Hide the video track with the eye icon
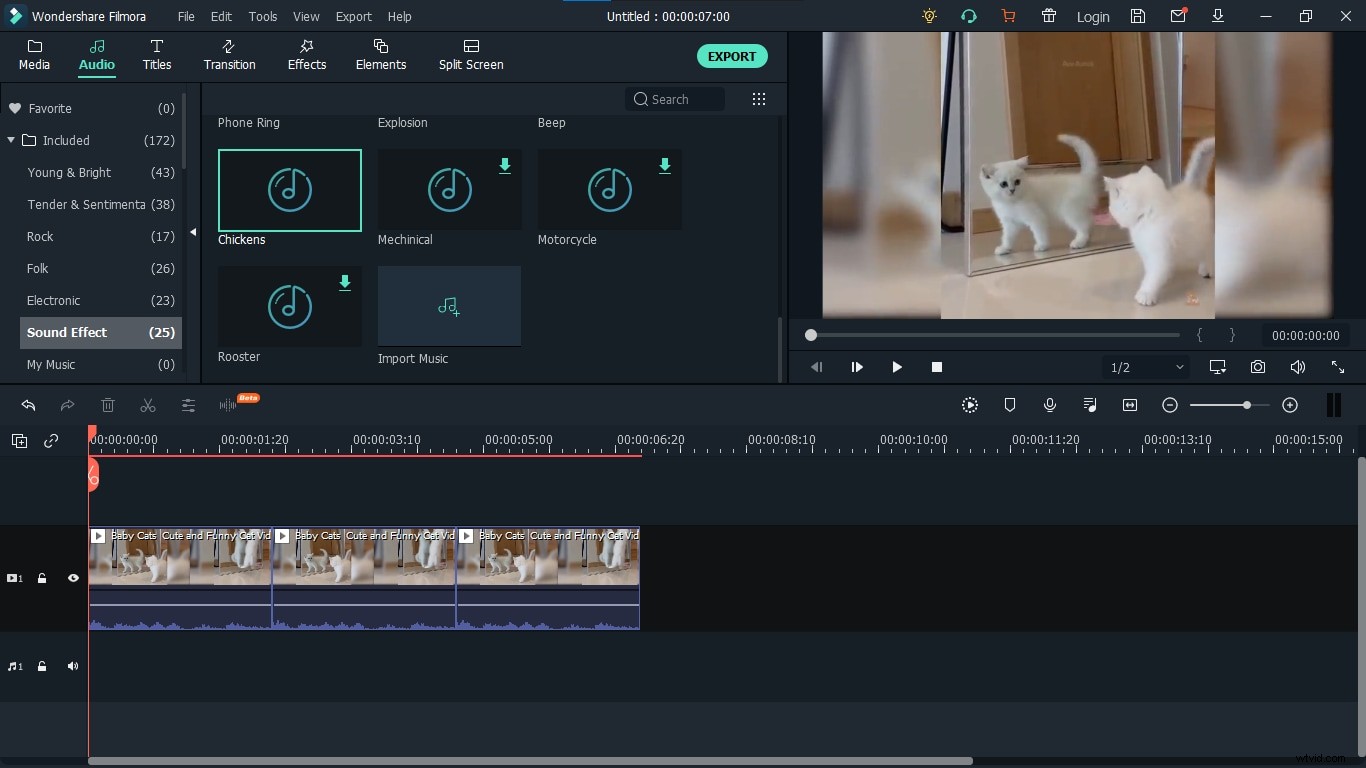This screenshot has width=1366, height=768. click(72, 578)
